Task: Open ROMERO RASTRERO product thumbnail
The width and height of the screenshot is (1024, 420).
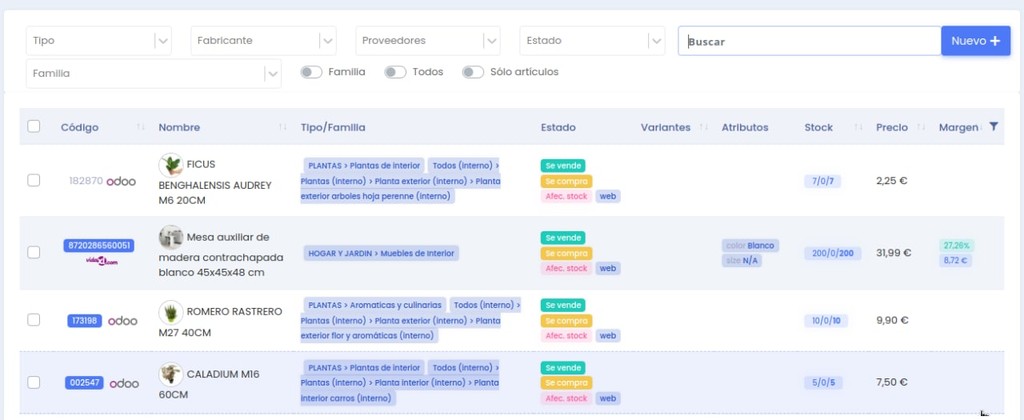Action: tap(171, 313)
